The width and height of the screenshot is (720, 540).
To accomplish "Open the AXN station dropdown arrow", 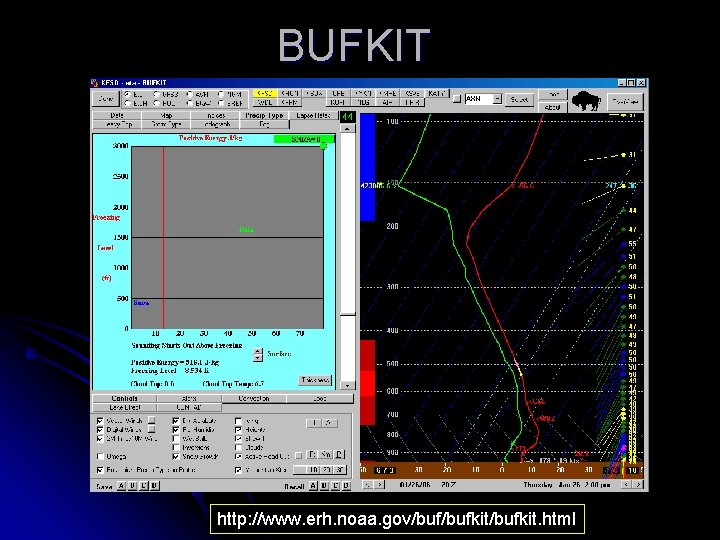I will click(x=497, y=99).
